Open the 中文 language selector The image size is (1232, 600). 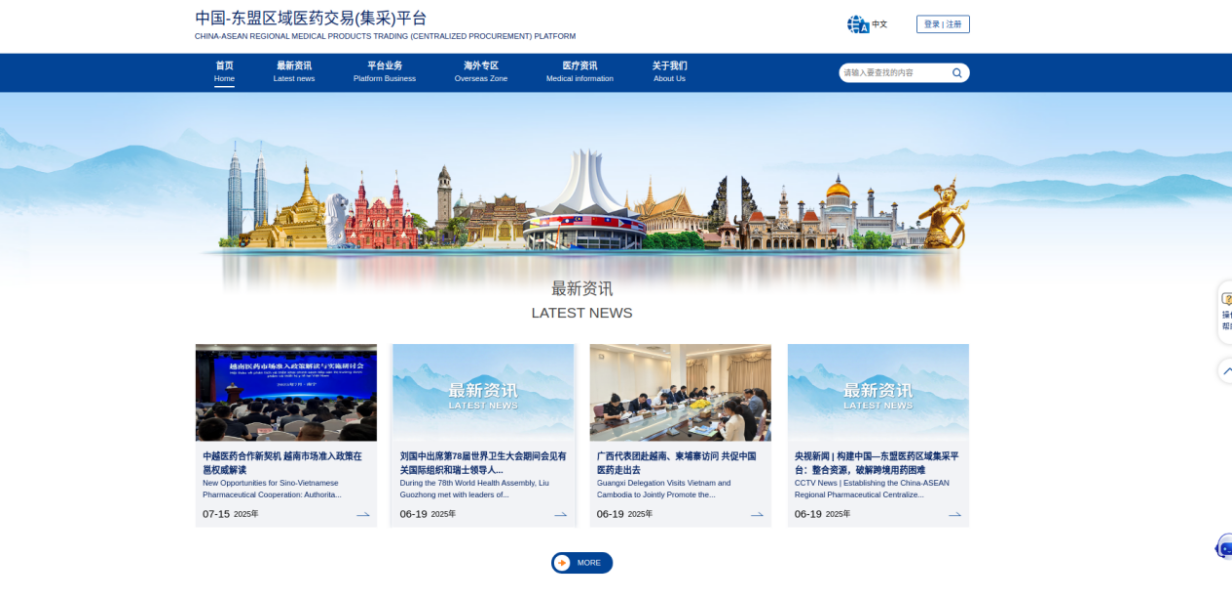coord(879,24)
